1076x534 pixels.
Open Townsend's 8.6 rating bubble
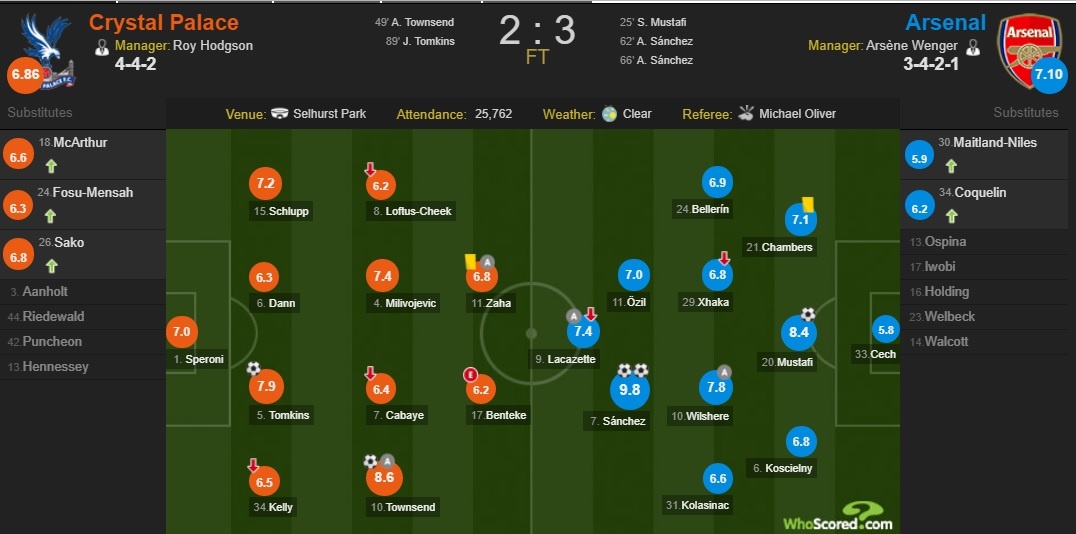[x=385, y=478]
